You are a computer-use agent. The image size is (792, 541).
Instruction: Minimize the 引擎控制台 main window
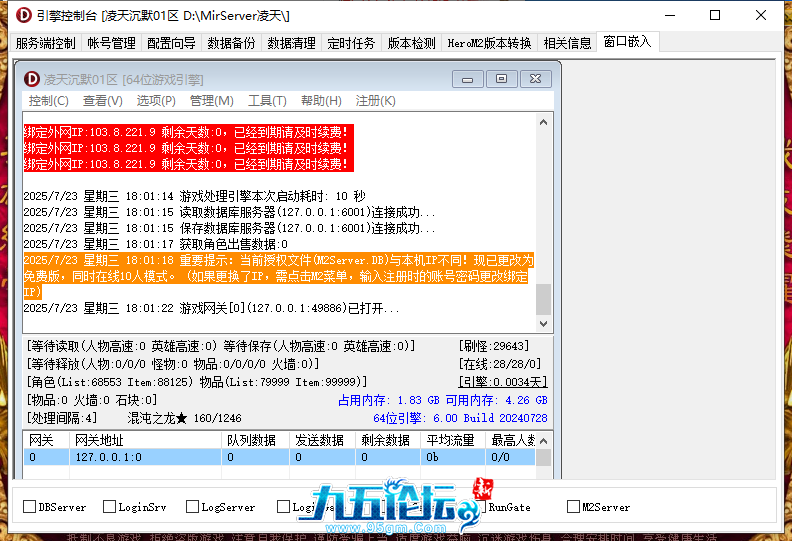[670, 15]
